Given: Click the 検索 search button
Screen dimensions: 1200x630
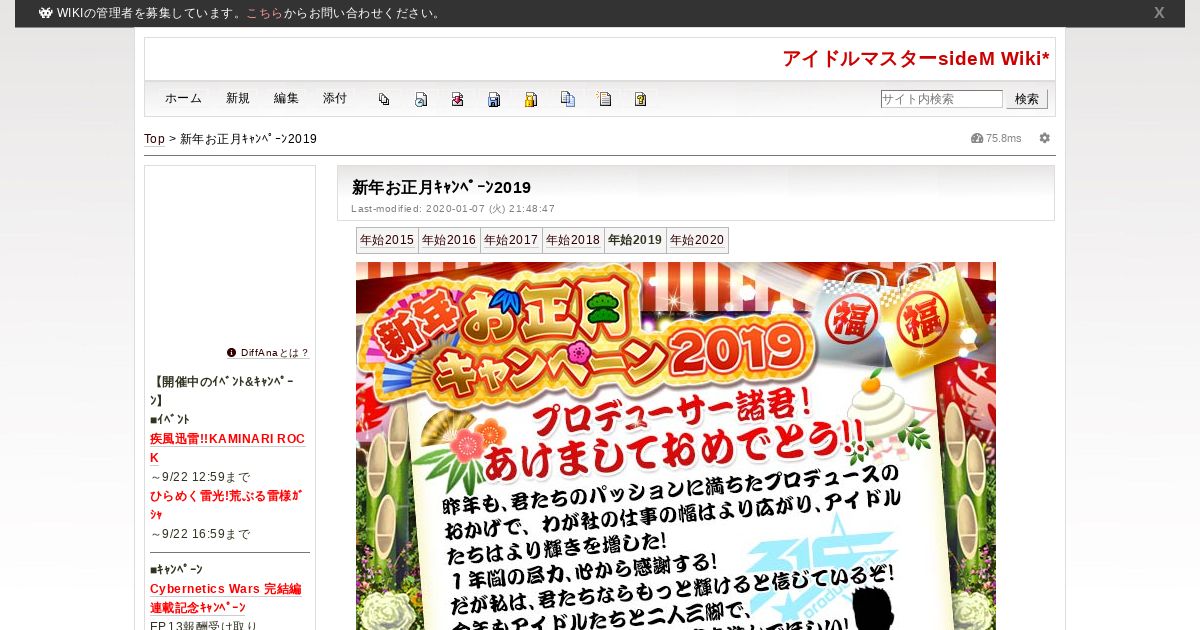Looking at the screenshot, I should [1027, 99].
